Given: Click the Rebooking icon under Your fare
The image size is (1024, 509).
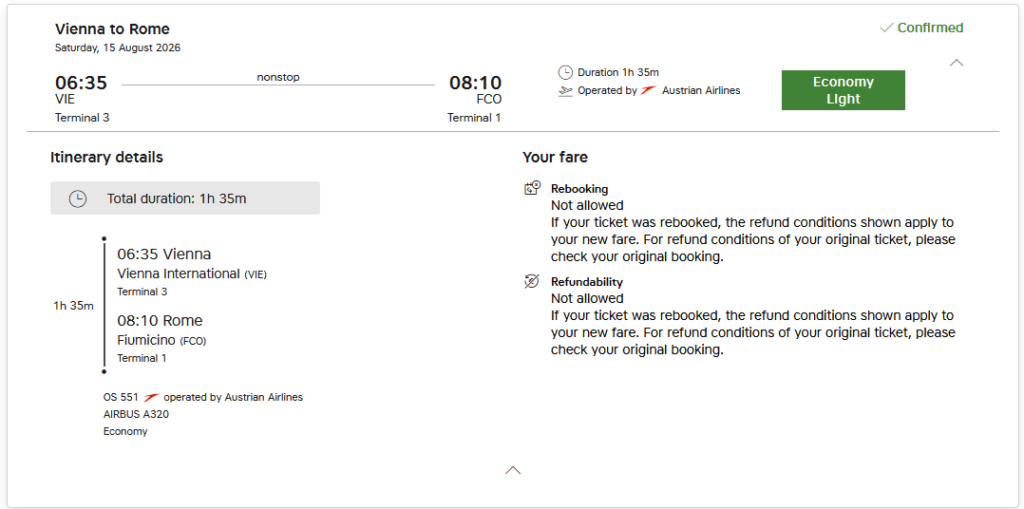Looking at the screenshot, I should click(532, 188).
